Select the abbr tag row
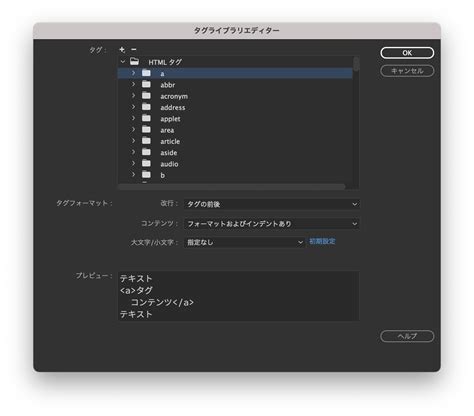 pos(235,85)
